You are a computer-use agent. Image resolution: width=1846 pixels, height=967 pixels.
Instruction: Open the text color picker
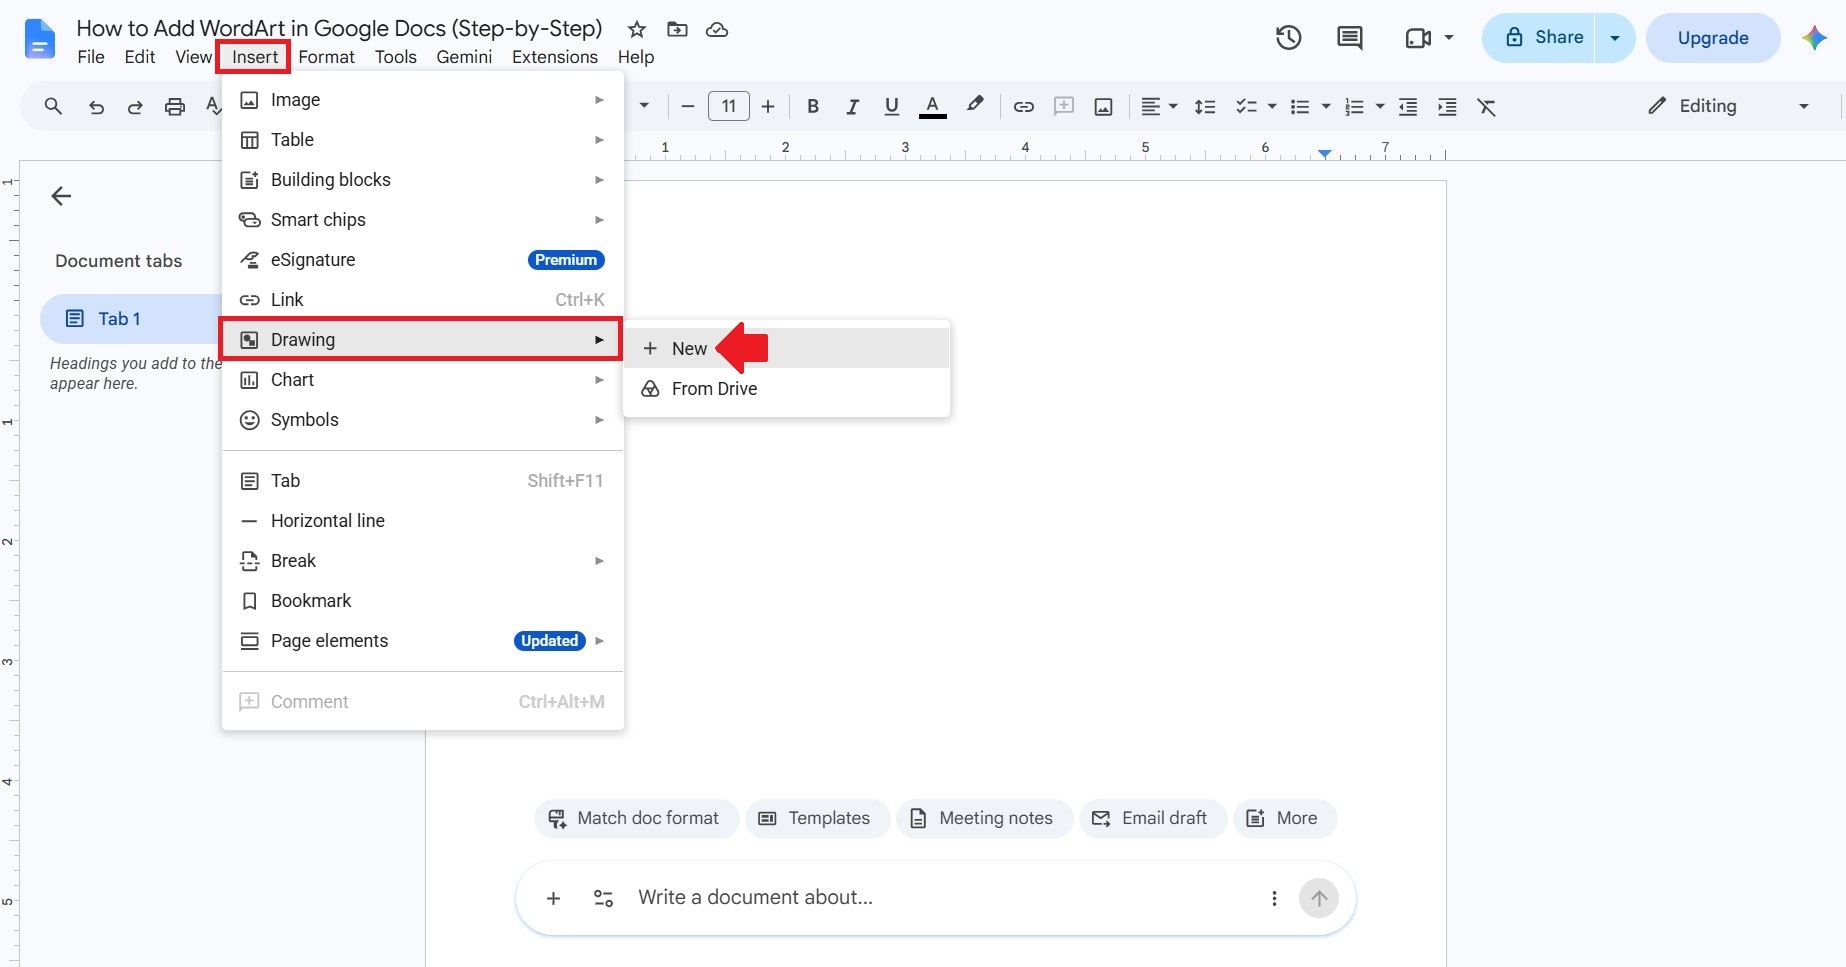933,106
